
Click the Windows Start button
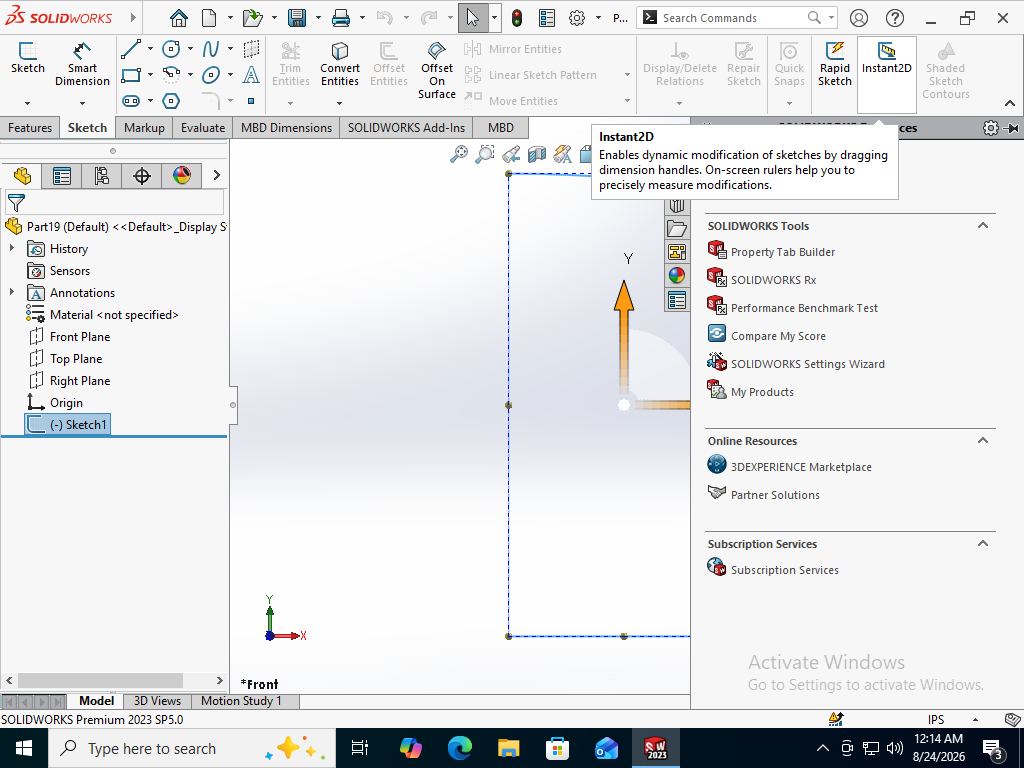(x=24, y=748)
